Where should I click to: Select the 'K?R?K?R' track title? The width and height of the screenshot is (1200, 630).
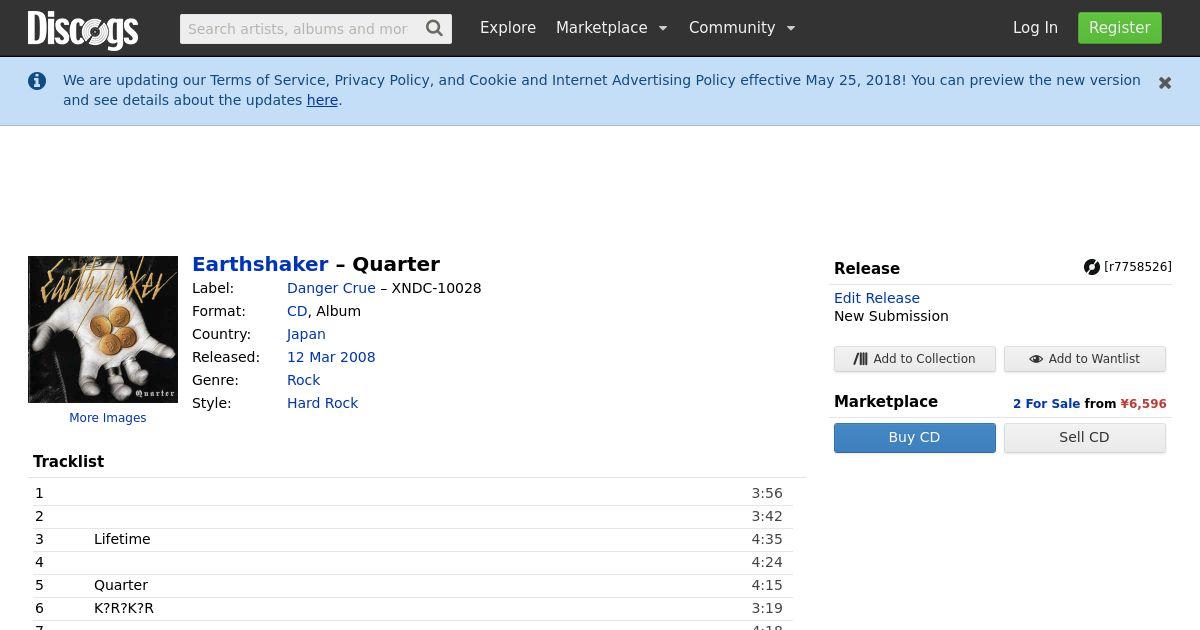(x=124, y=608)
